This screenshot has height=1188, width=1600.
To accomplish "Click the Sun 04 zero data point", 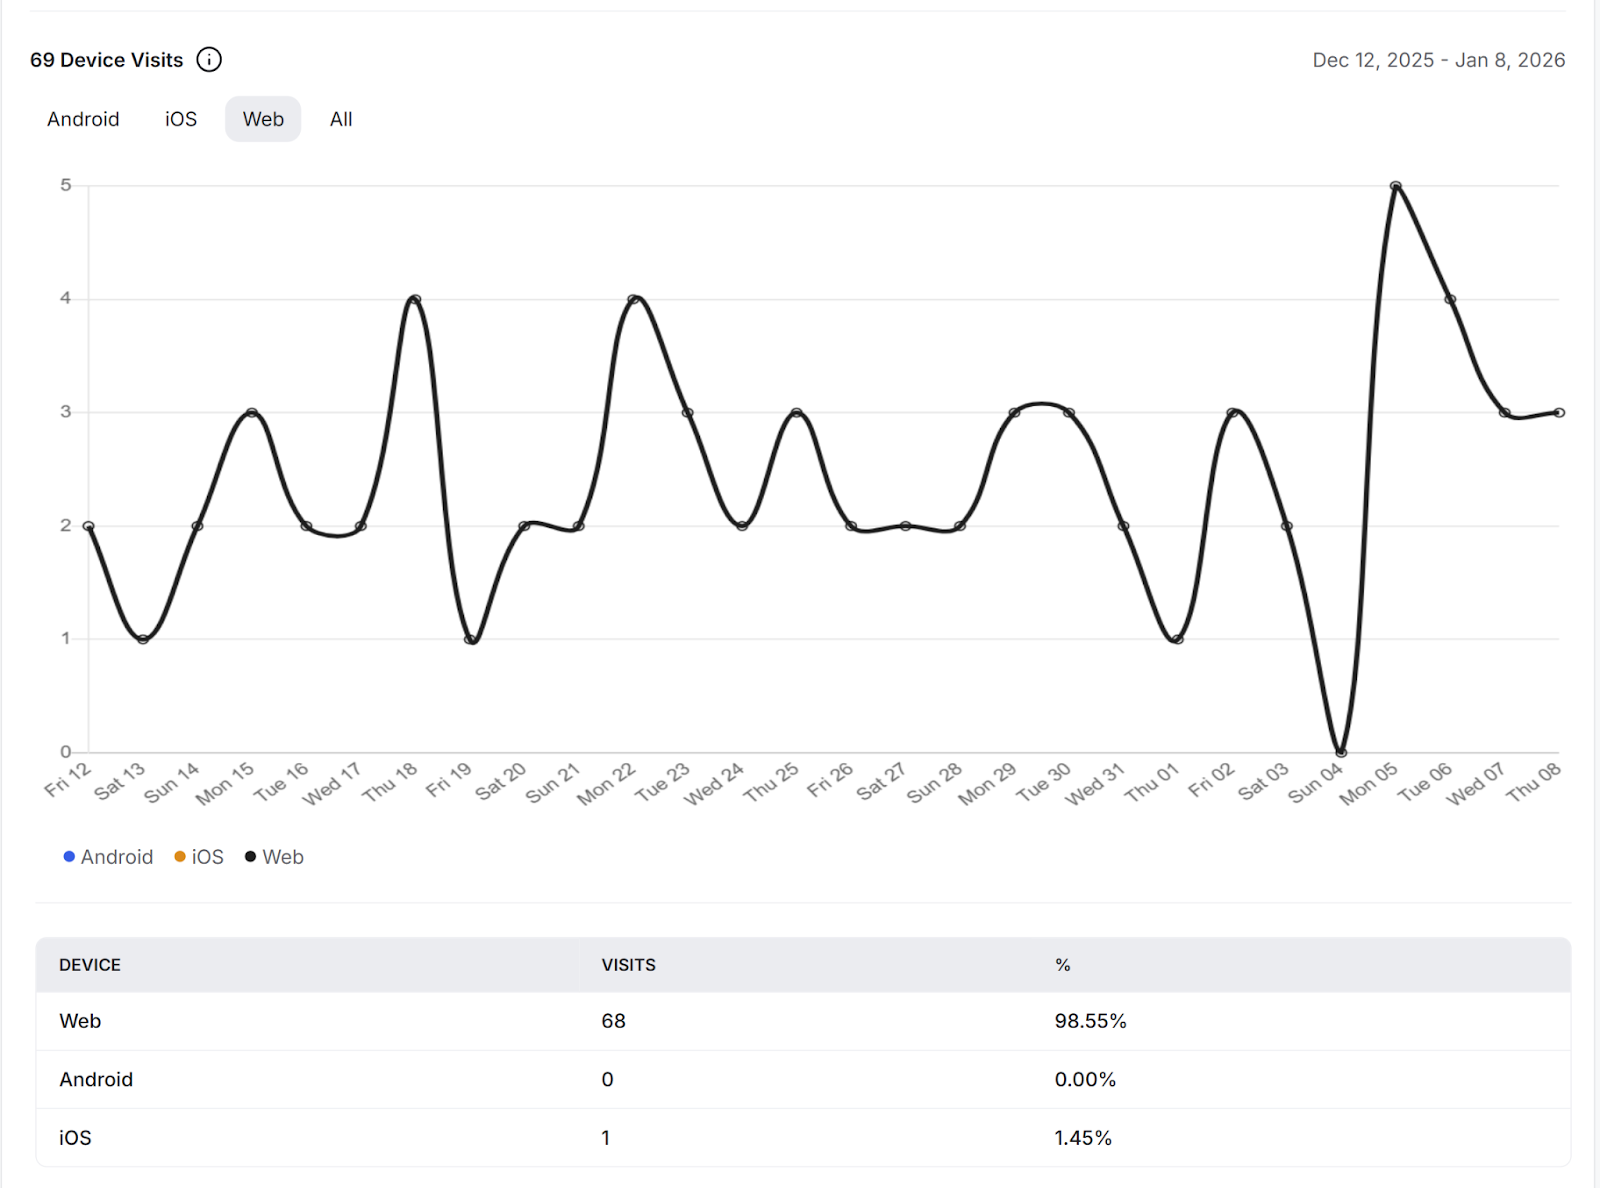I will 1341,752.
